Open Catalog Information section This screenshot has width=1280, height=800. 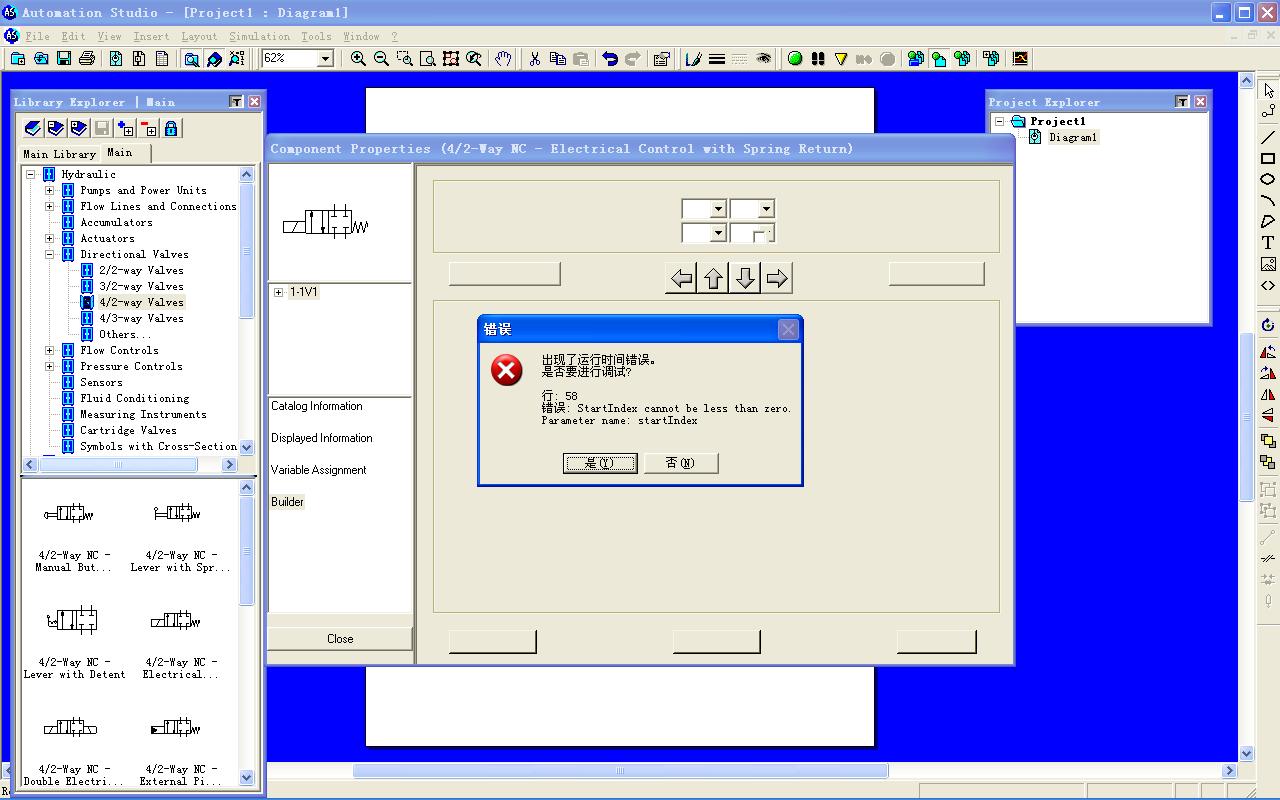pyautogui.click(x=317, y=406)
